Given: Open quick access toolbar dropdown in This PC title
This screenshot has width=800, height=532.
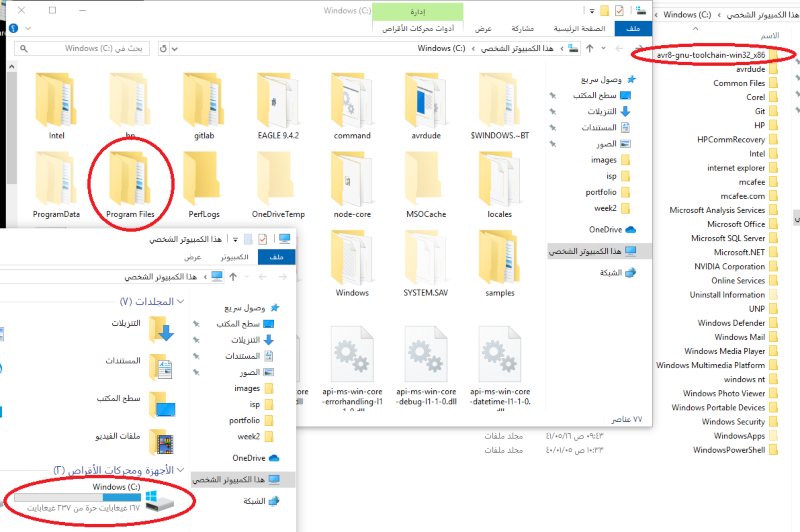Looking at the screenshot, I should point(235,239).
